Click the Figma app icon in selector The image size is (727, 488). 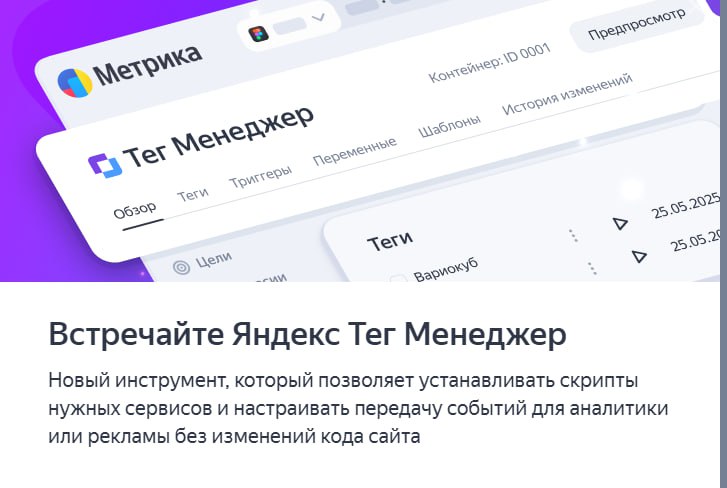[x=259, y=34]
